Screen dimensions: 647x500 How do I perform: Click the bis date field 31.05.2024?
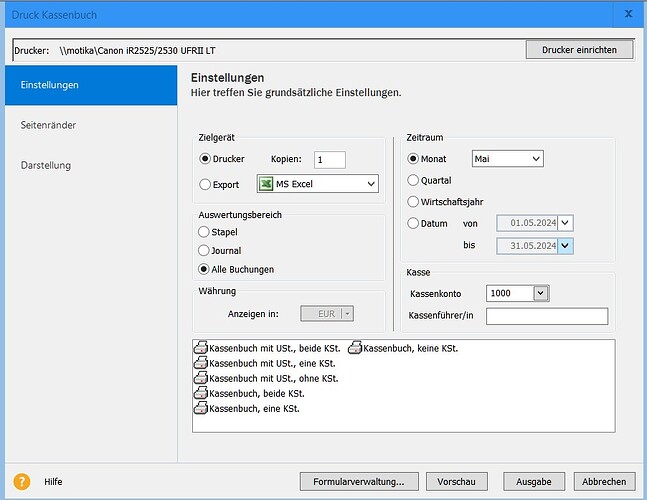tap(527, 246)
